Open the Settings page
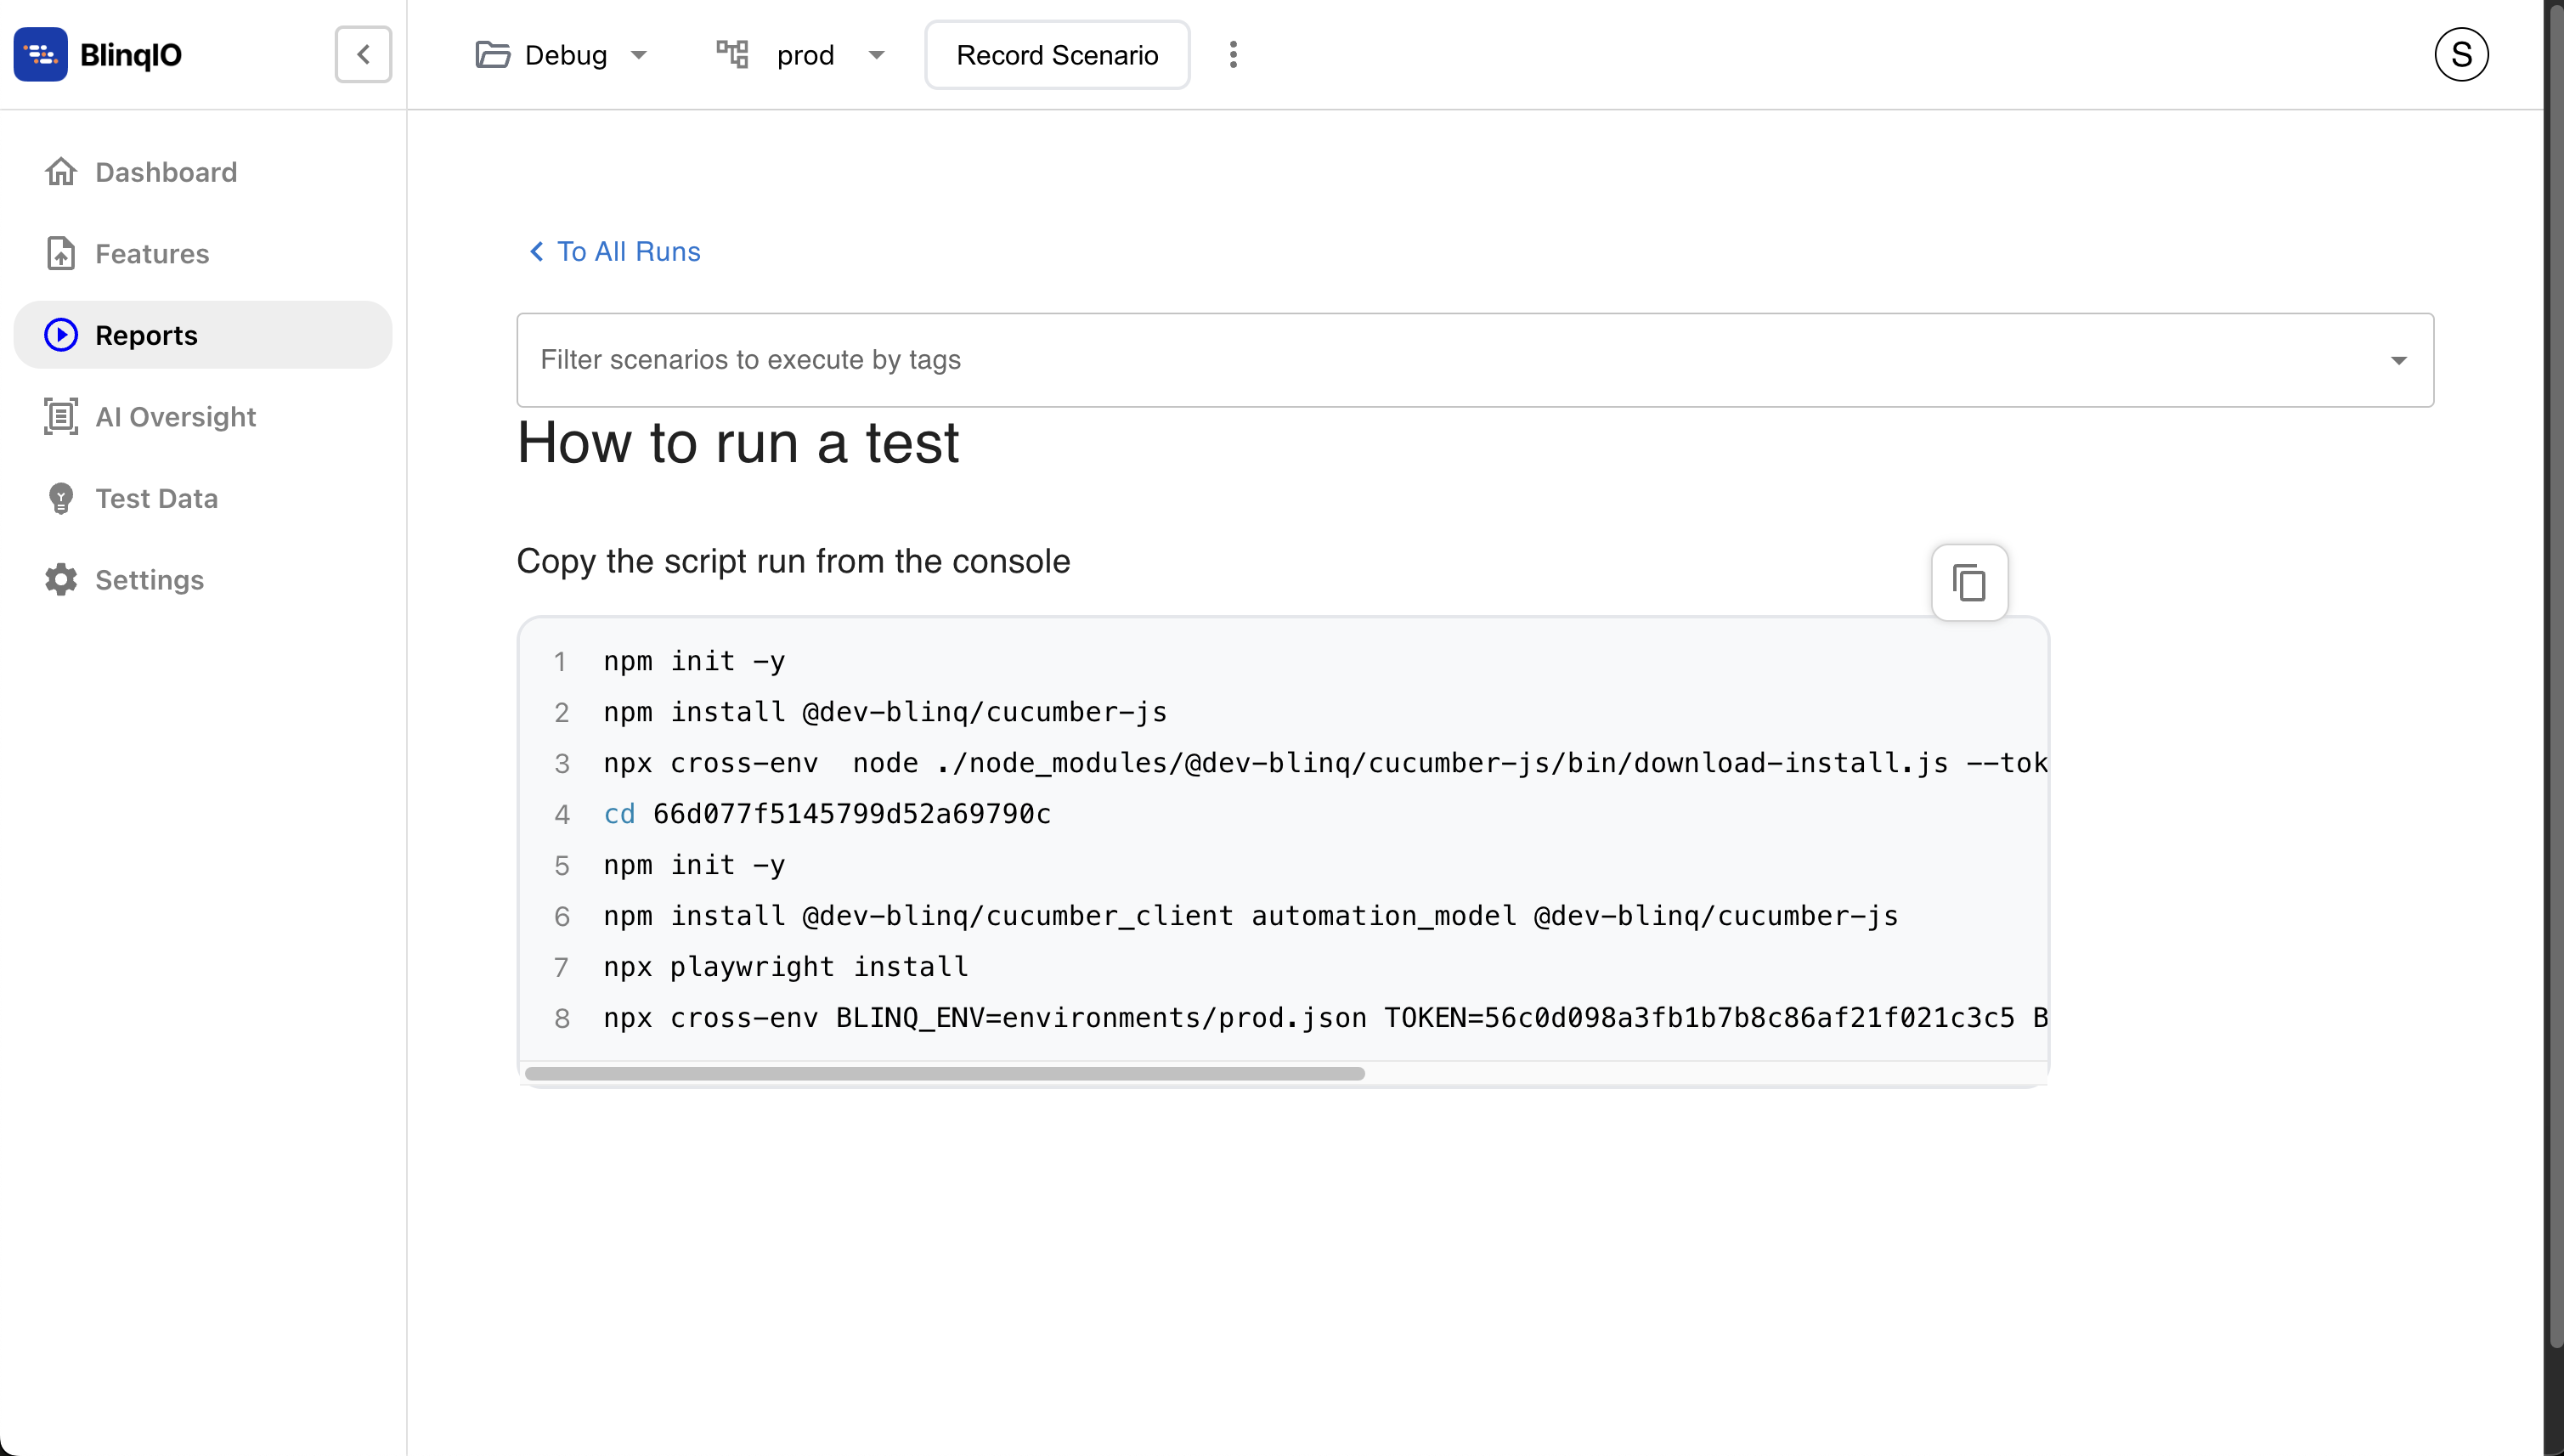This screenshot has width=2564, height=1456. click(203, 579)
